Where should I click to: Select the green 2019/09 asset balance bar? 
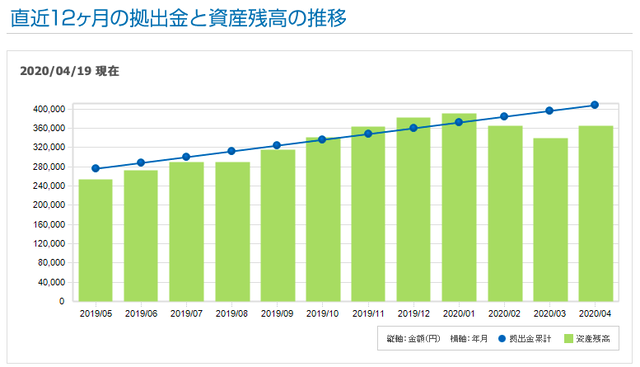click(278, 226)
